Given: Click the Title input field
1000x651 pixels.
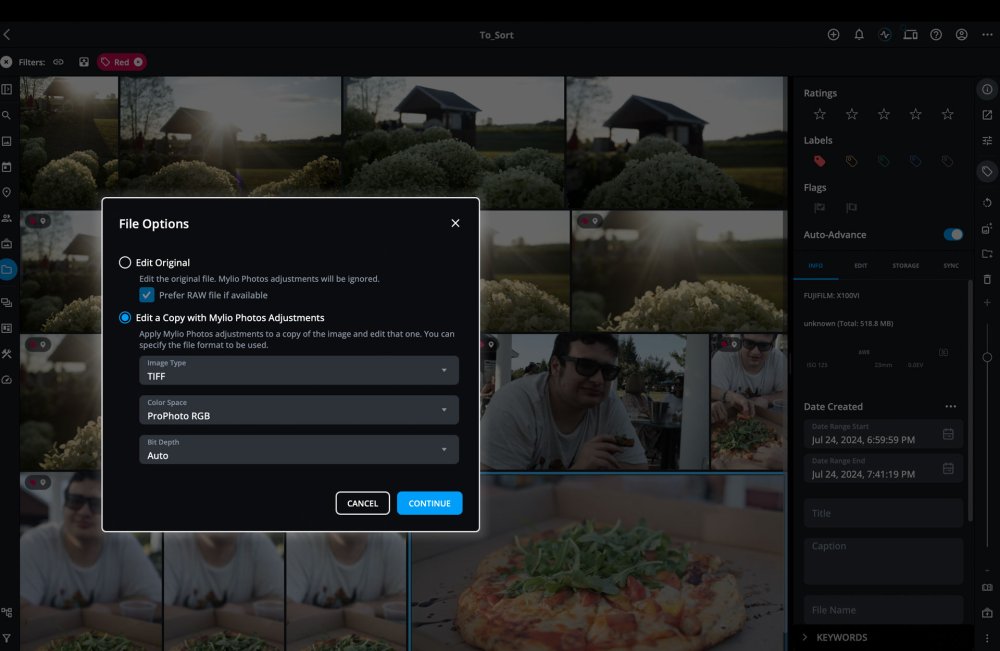Looking at the screenshot, I should [883, 513].
